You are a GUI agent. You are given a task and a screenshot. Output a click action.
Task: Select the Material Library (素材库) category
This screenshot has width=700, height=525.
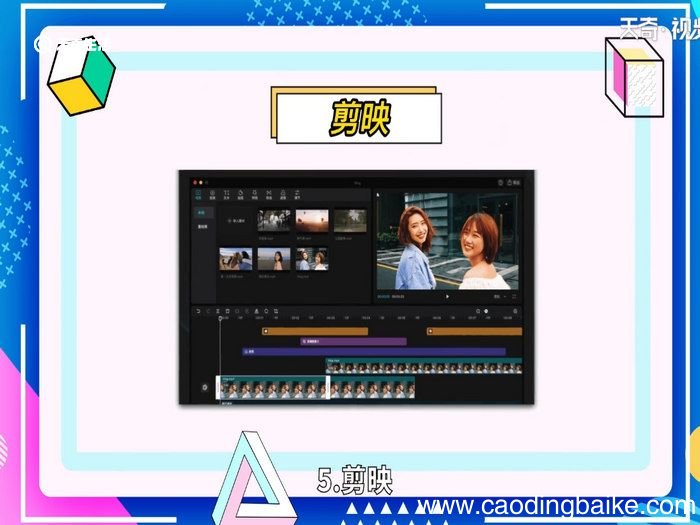[203, 226]
